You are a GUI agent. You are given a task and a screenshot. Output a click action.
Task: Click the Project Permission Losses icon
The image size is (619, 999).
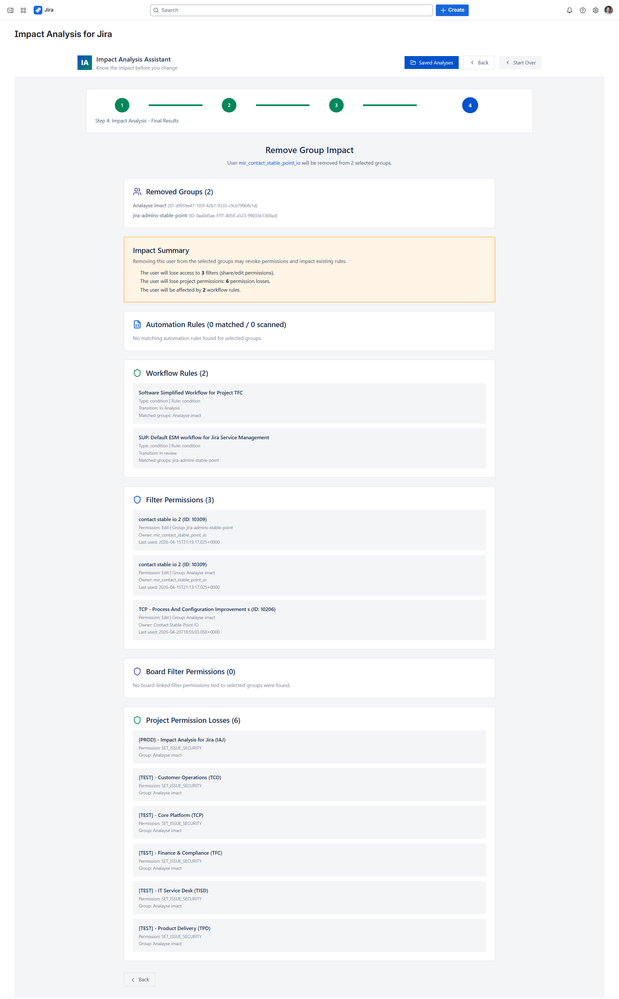tap(137, 719)
